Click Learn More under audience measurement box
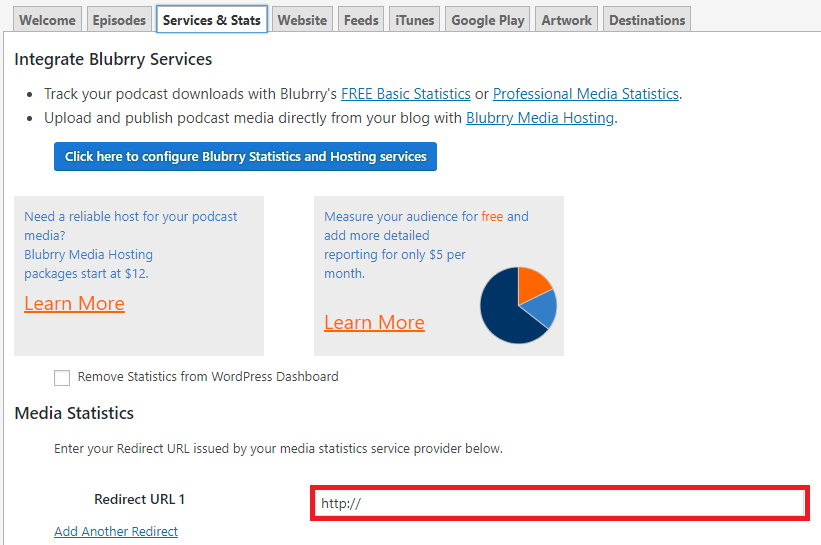 click(374, 322)
